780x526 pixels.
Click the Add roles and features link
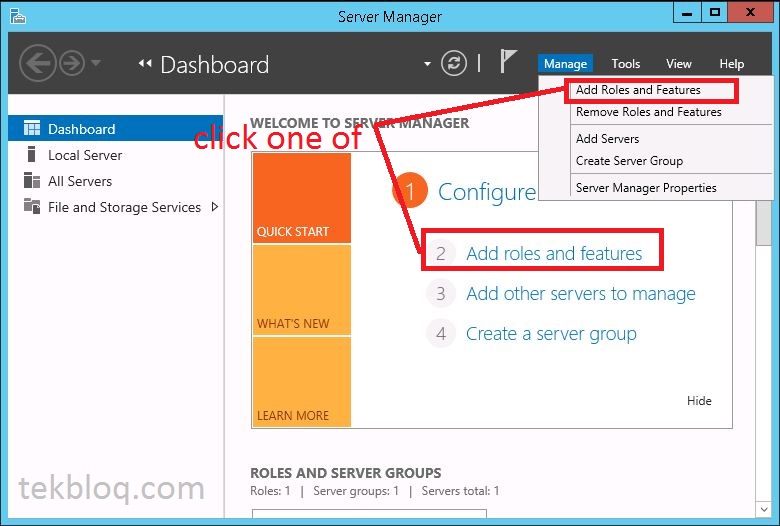pos(554,253)
